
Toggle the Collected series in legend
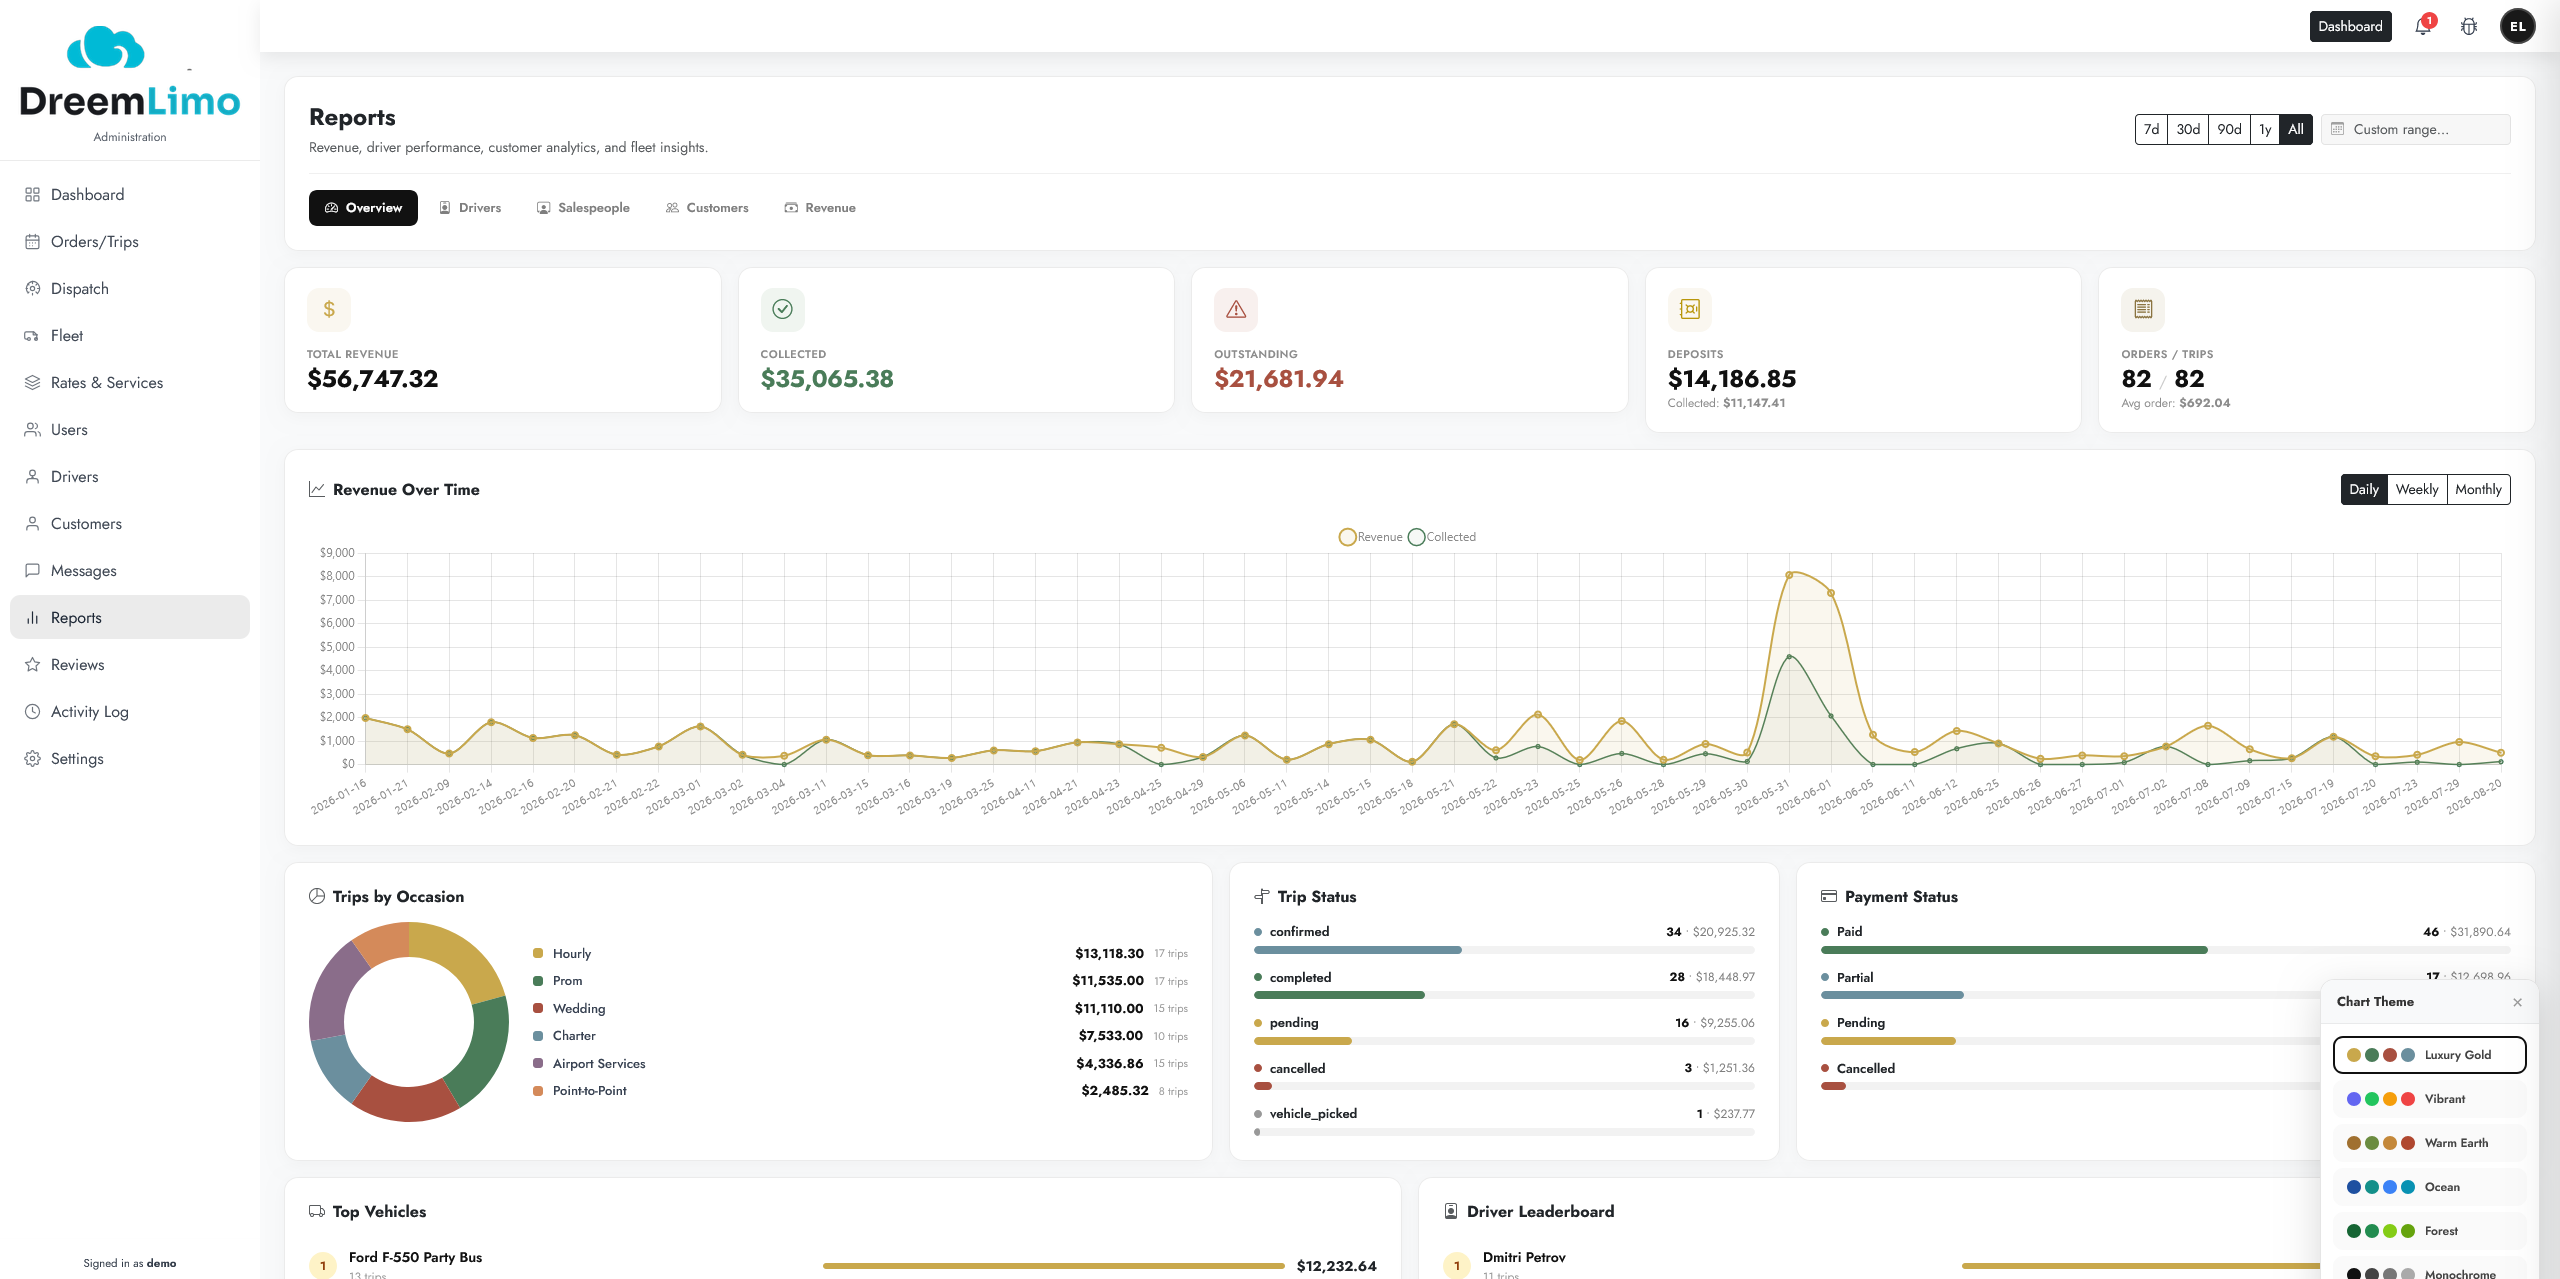click(1442, 537)
